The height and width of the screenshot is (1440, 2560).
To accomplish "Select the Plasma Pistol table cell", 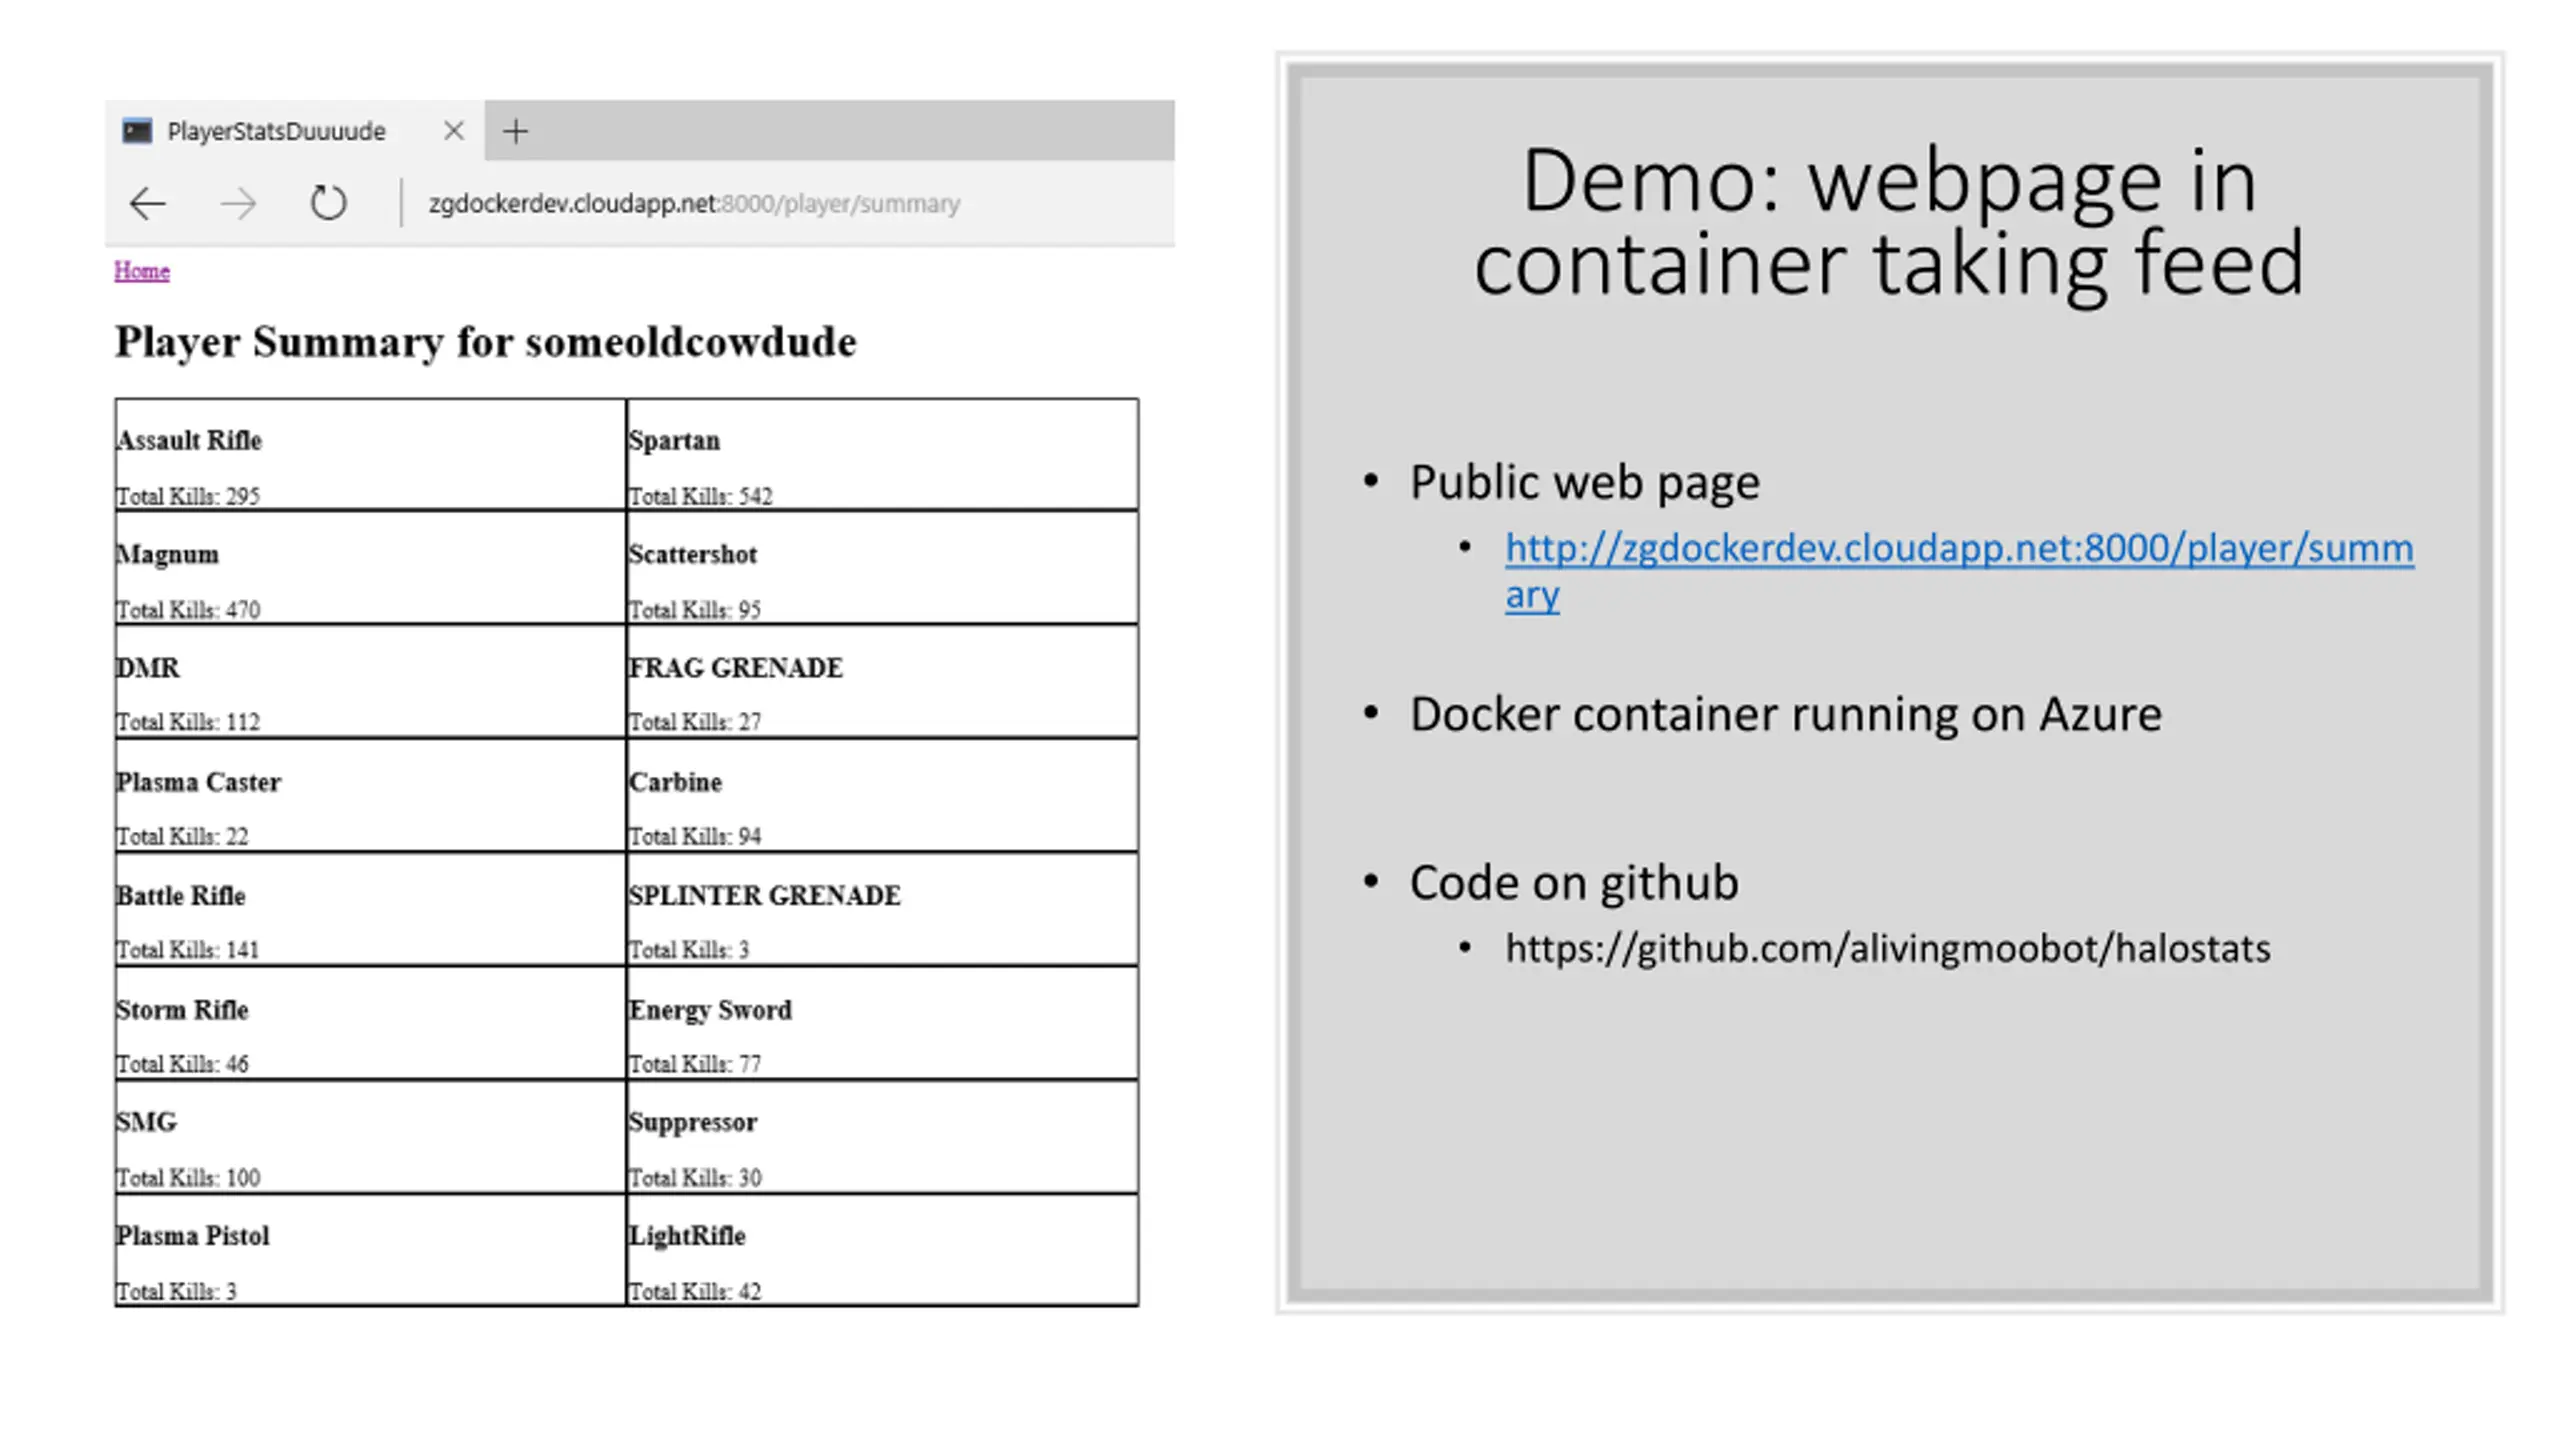I will point(370,1250).
